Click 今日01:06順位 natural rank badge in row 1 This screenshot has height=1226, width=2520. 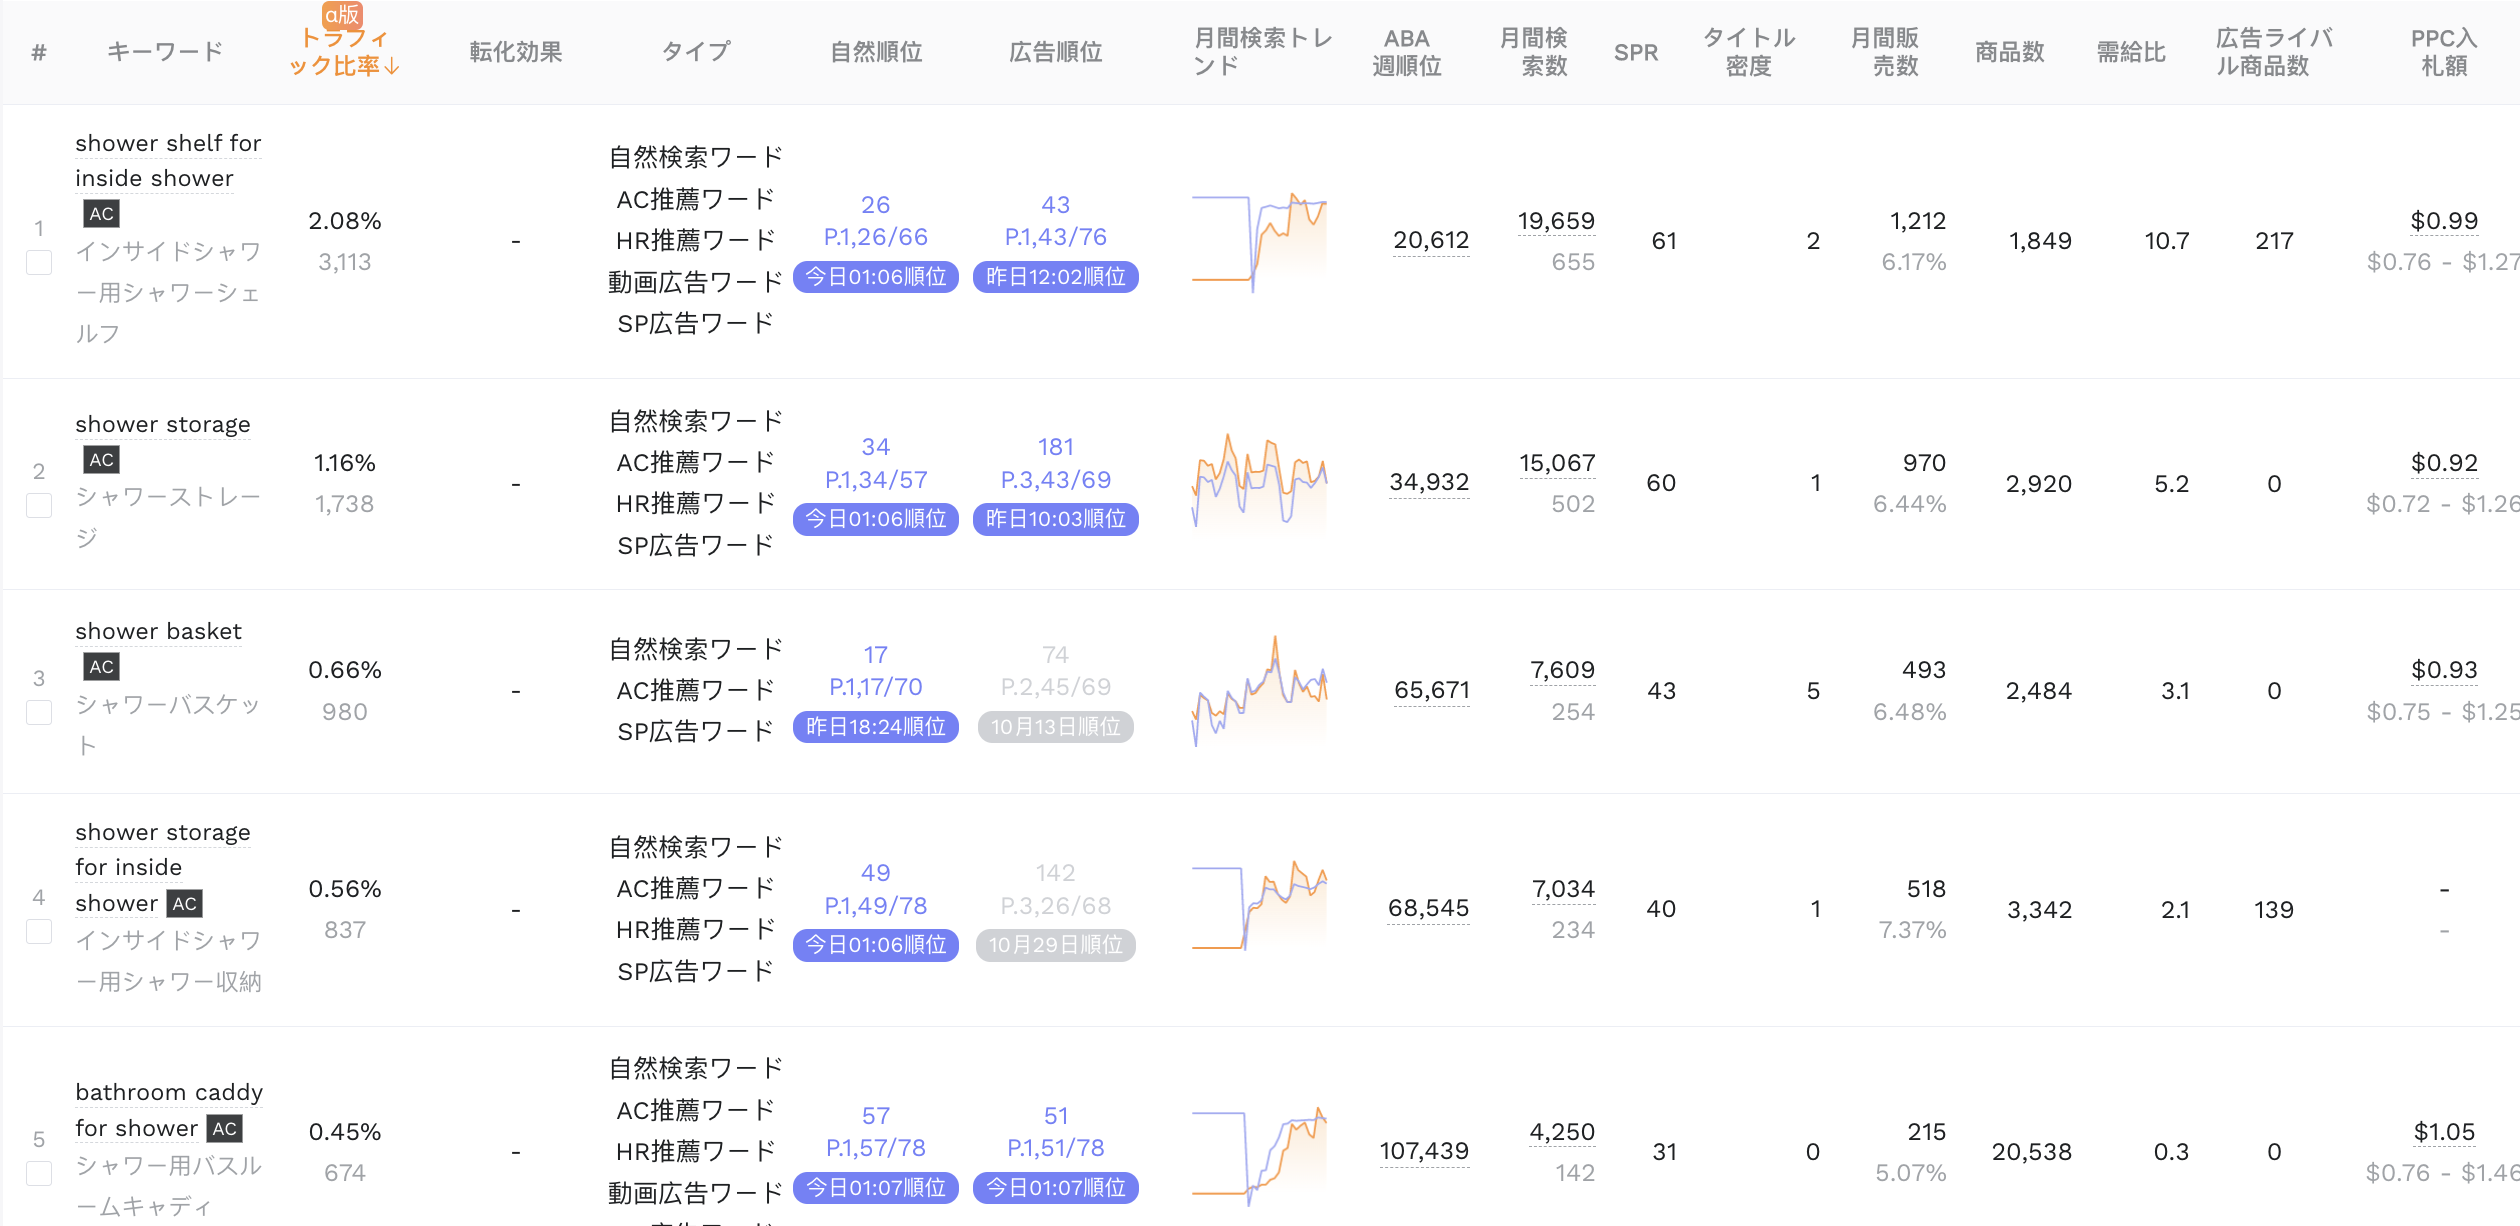pyautogui.click(x=876, y=277)
